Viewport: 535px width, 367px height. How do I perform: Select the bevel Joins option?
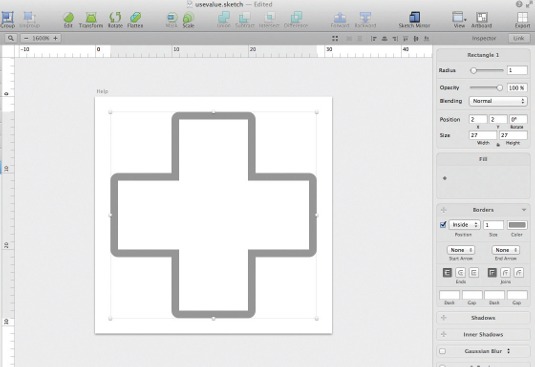click(x=519, y=272)
